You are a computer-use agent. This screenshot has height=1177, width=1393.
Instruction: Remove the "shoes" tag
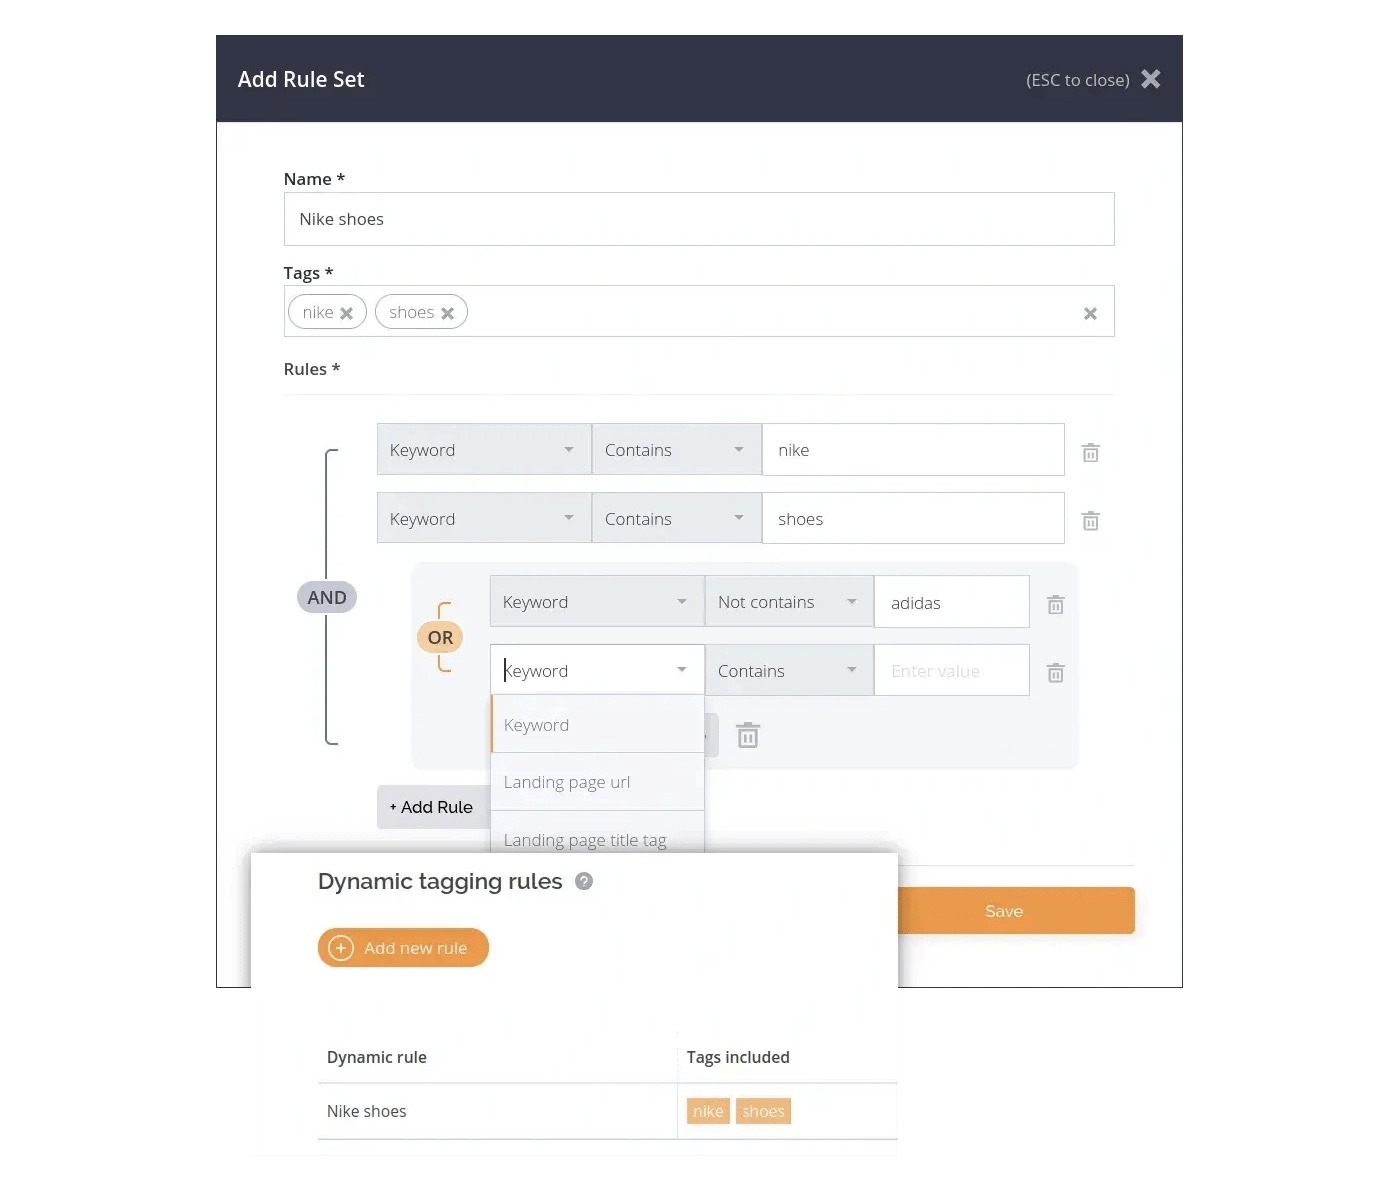click(x=448, y=312)
